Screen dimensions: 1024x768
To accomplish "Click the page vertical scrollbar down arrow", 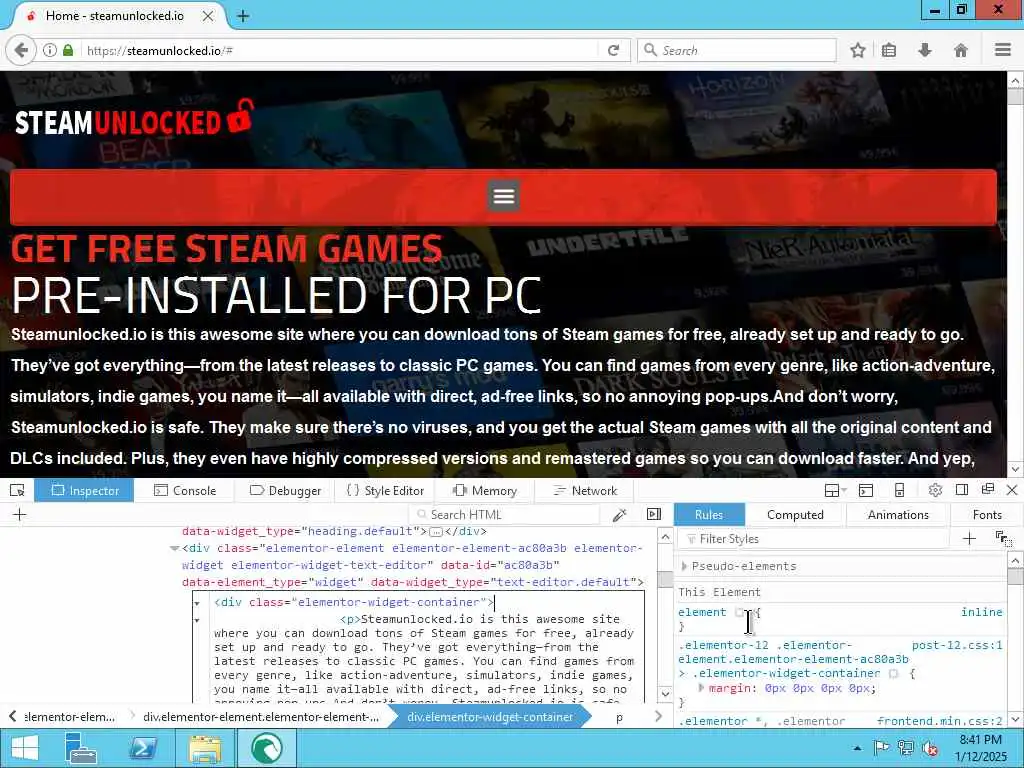I will click(x=1015, y=469).
